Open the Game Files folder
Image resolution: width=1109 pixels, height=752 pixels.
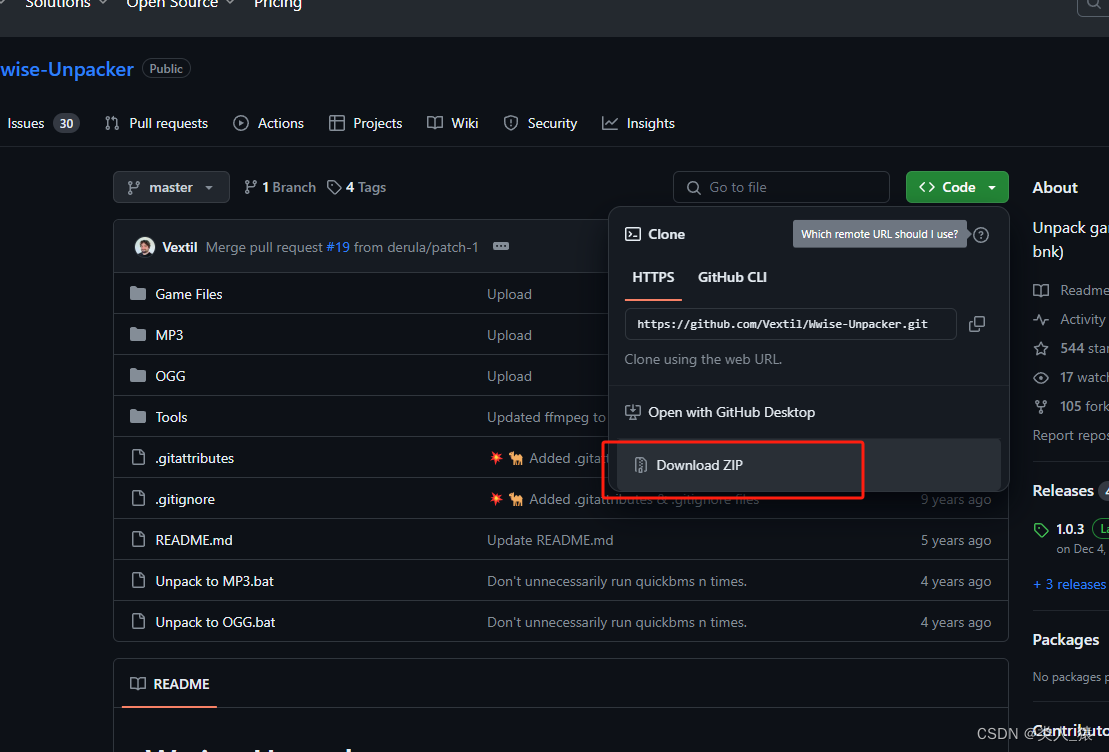tap(189, 294)
